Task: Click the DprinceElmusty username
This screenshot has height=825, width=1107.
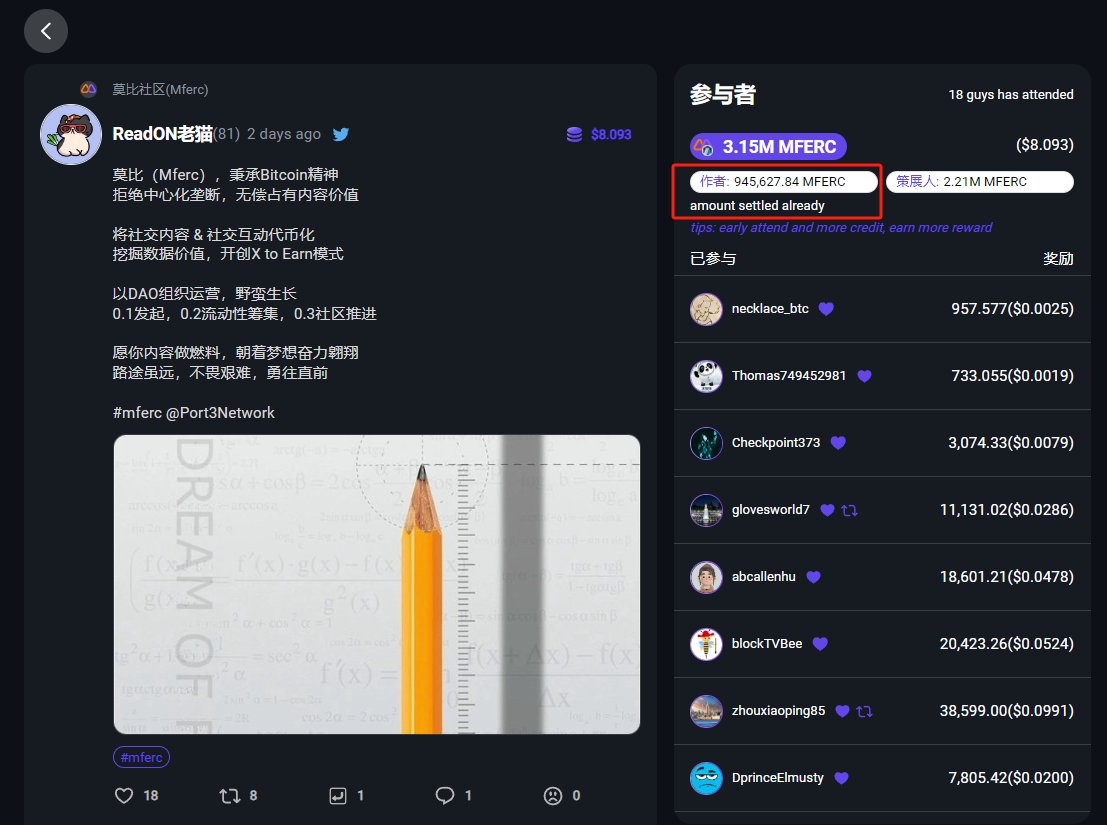Action: pyautogui.click(x=777, y=778)
